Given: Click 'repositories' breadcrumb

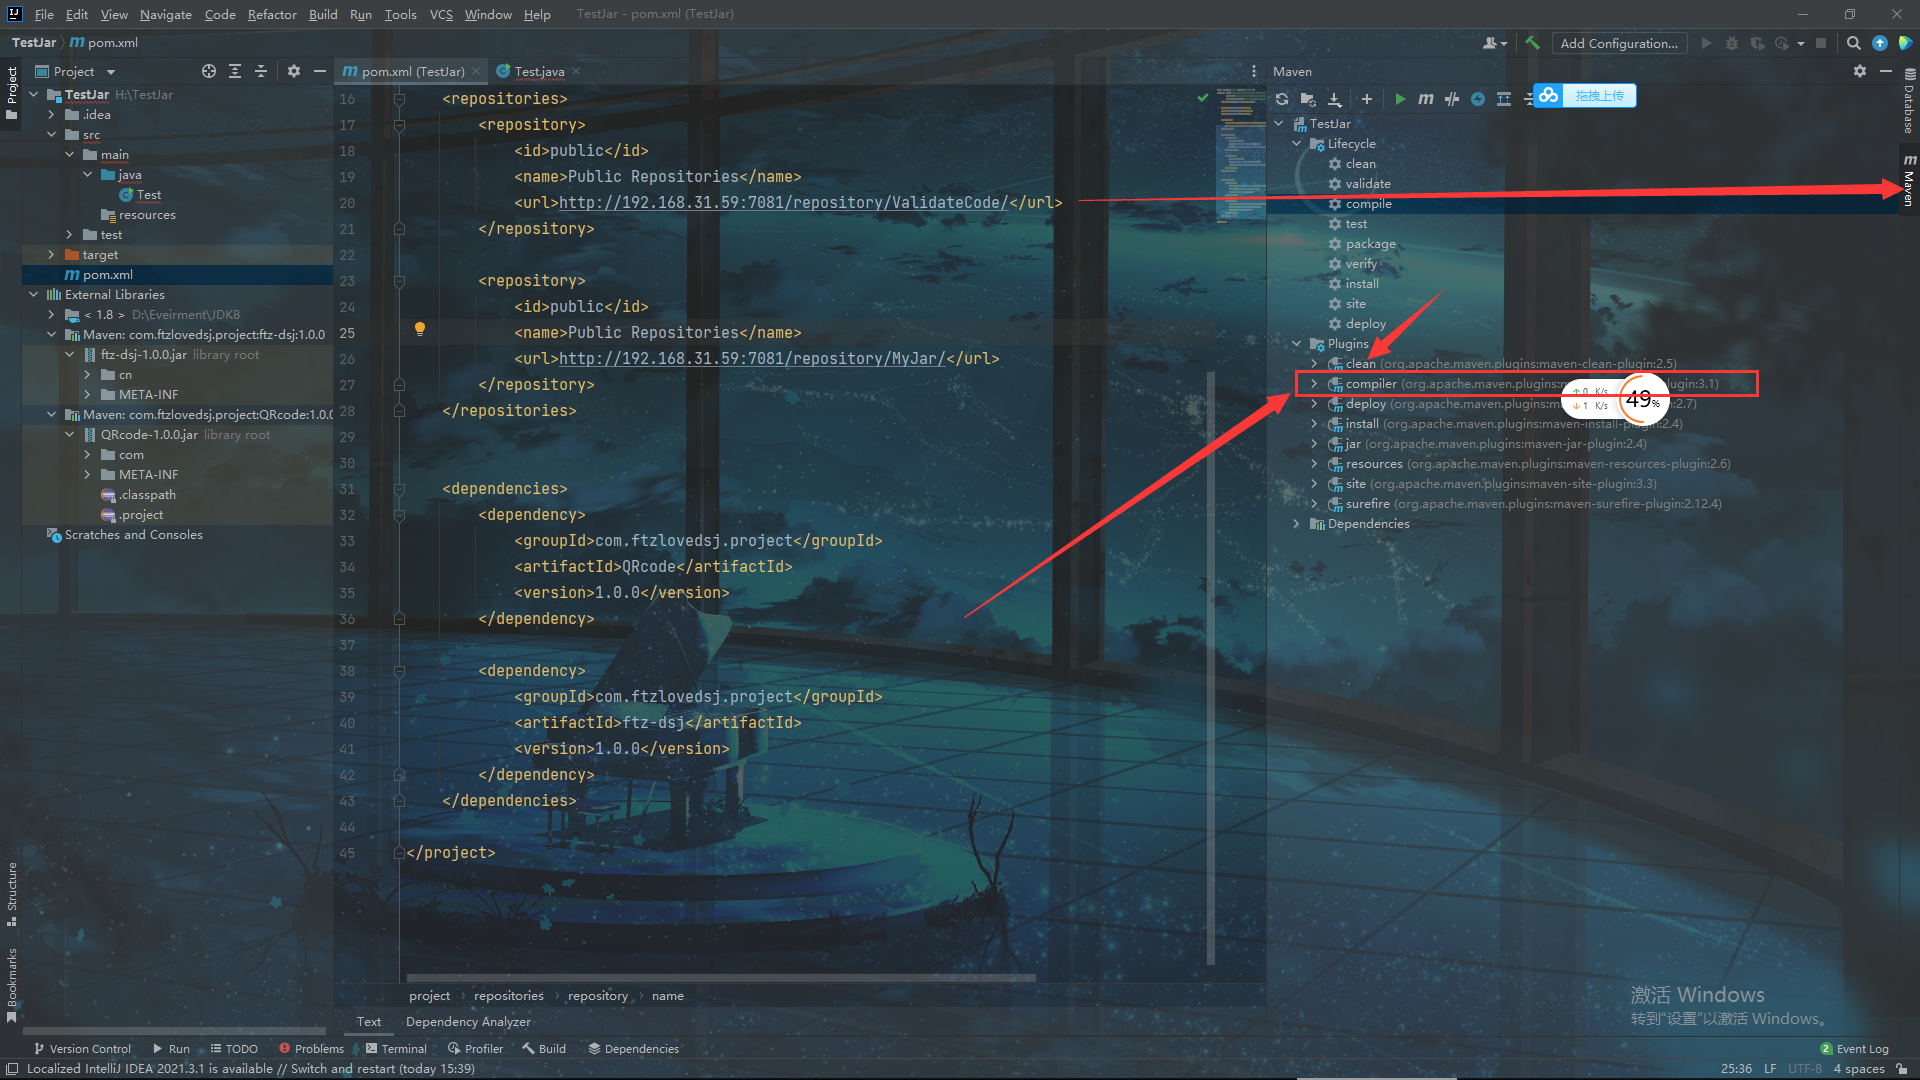Looking at the screenshot, I should 508,996.
